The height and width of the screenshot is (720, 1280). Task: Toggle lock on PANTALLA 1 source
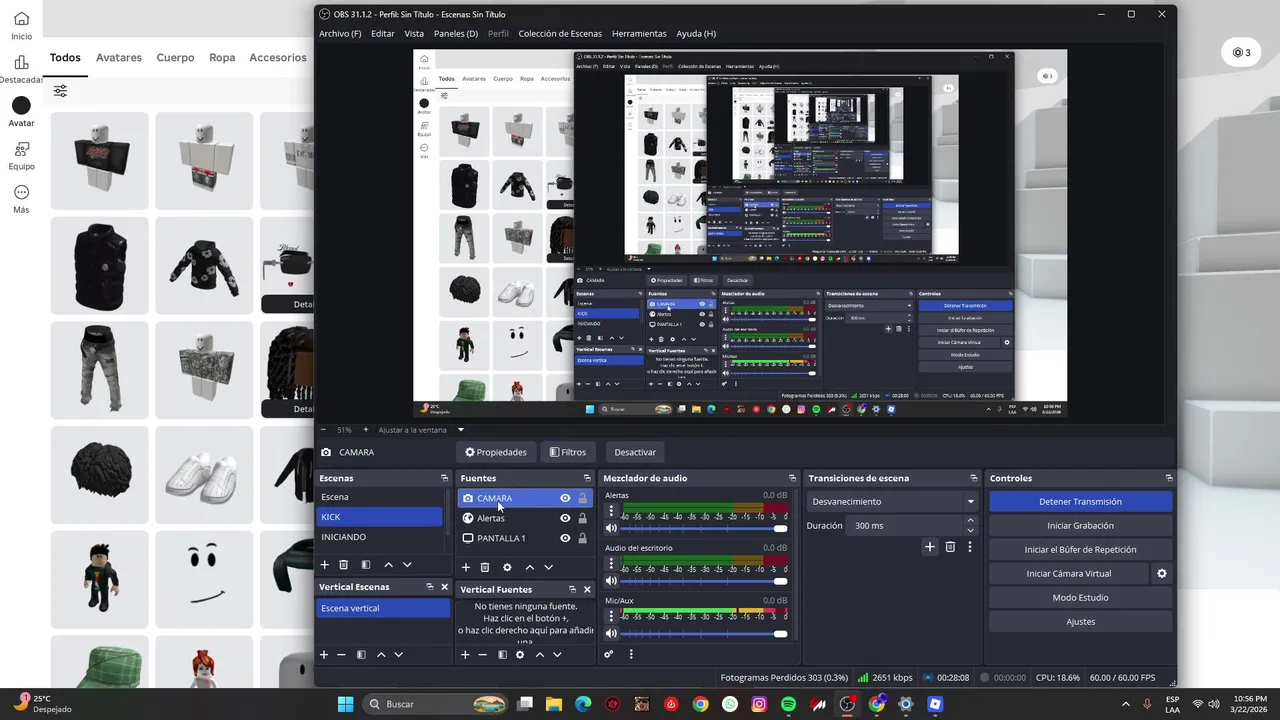click(x=582, y=538)
